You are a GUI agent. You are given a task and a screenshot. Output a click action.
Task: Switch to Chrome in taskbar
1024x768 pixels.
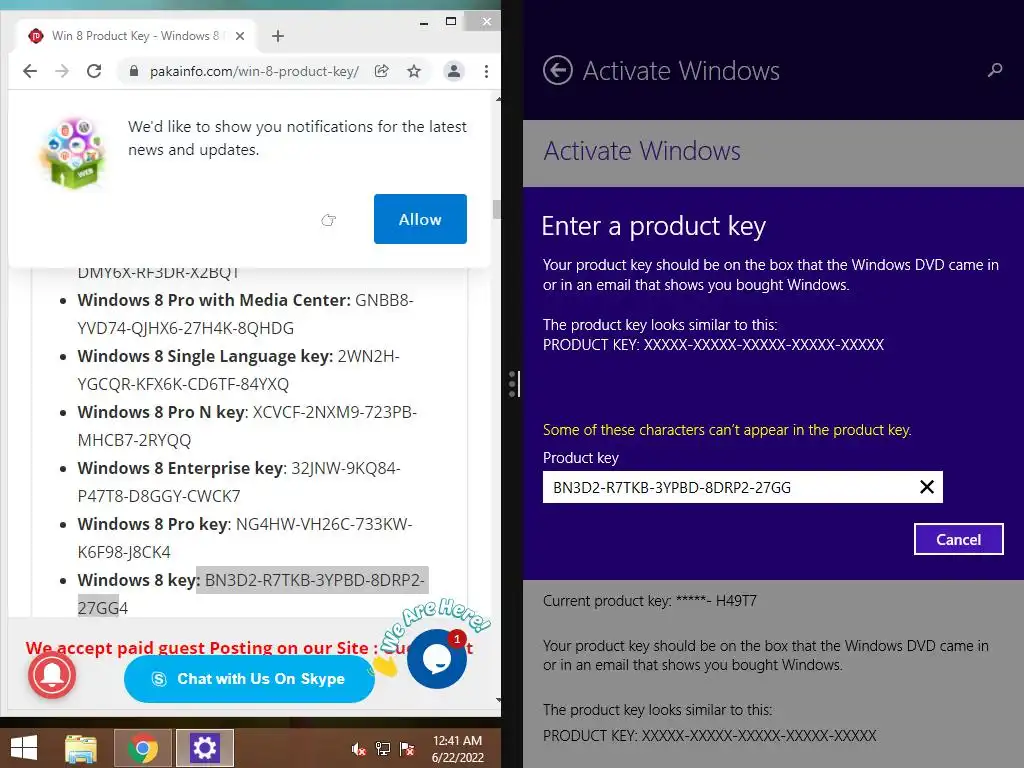click(x=143, y=748)
